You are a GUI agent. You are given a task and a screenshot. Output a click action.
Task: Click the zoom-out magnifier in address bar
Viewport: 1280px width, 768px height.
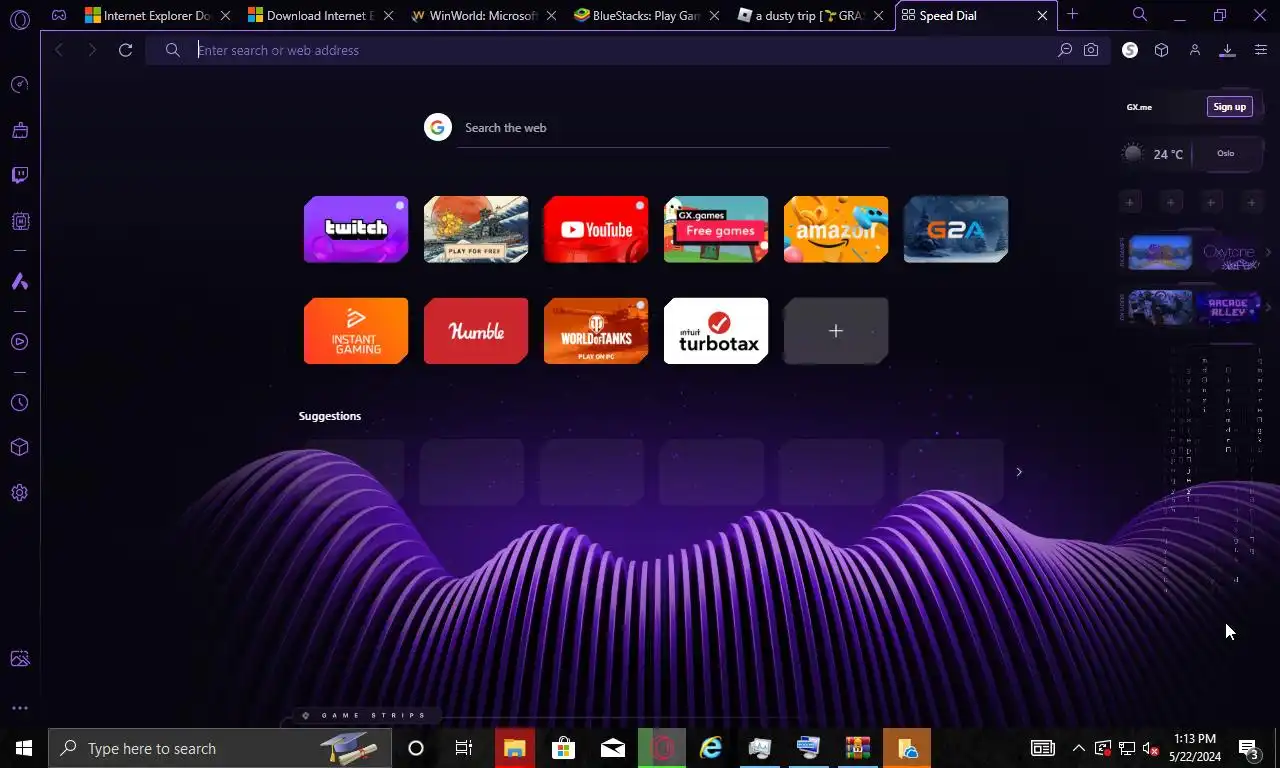pos(1065,50)
